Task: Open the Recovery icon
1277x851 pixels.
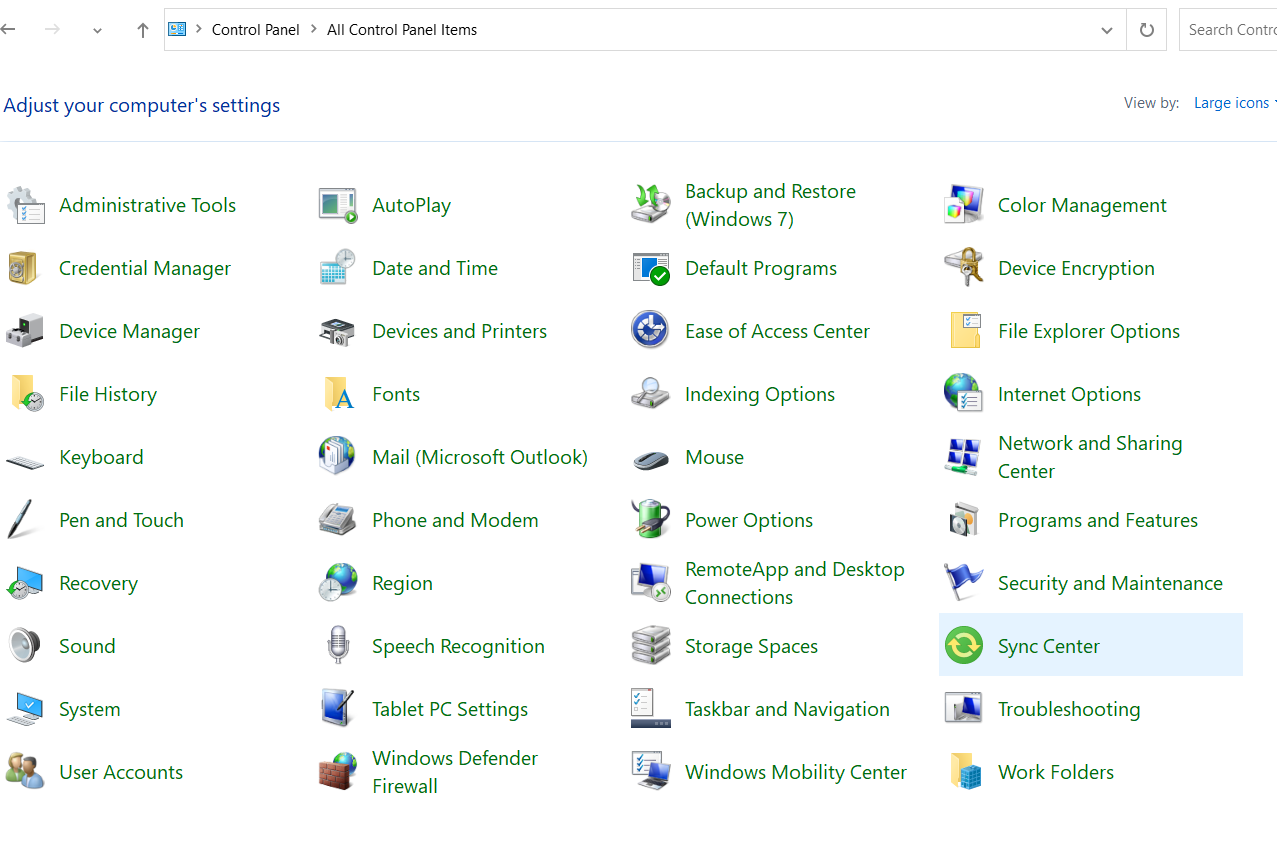Action: [x=25, y=583]
